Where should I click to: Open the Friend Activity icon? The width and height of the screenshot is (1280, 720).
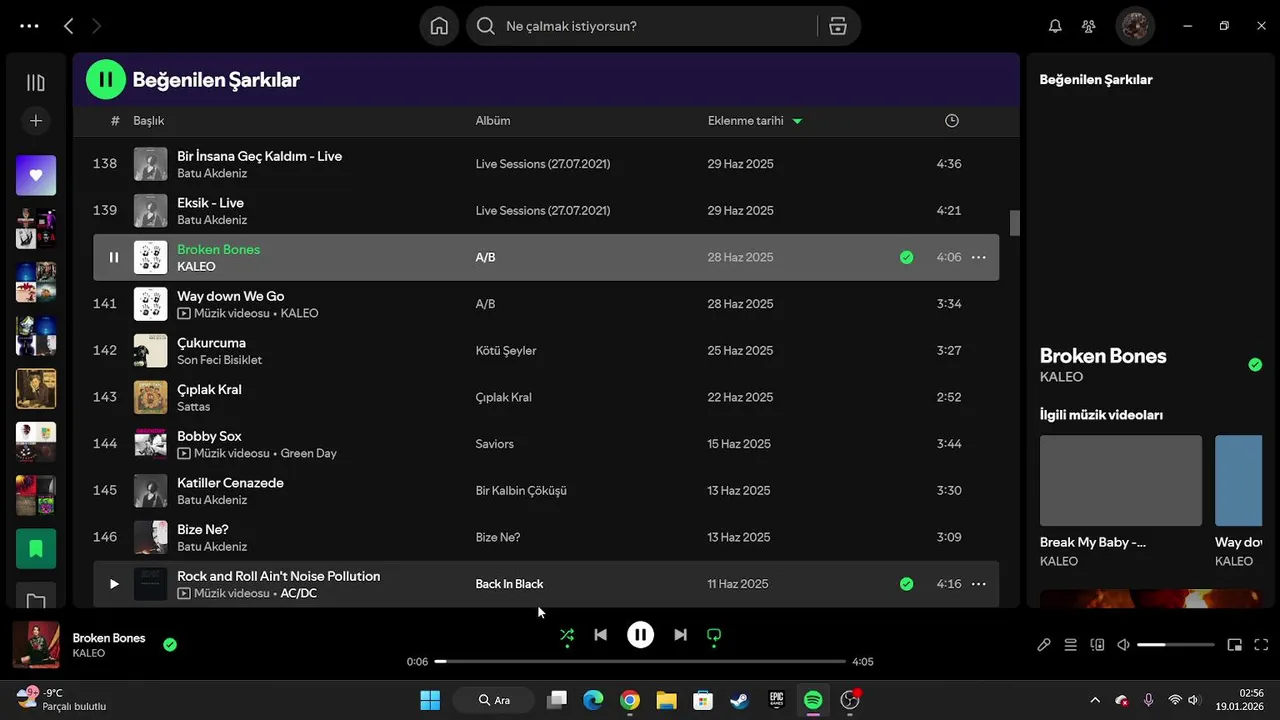click(1089, 26)
